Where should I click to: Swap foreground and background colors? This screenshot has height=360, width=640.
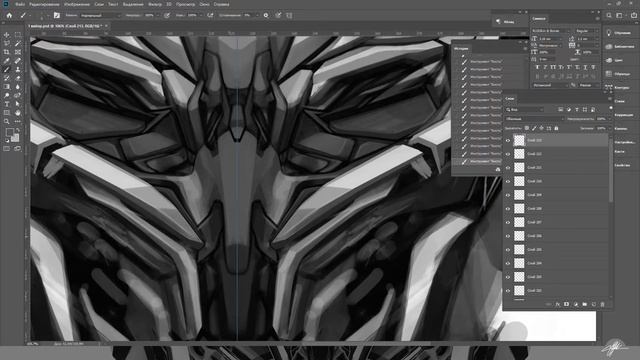point(18,130)
